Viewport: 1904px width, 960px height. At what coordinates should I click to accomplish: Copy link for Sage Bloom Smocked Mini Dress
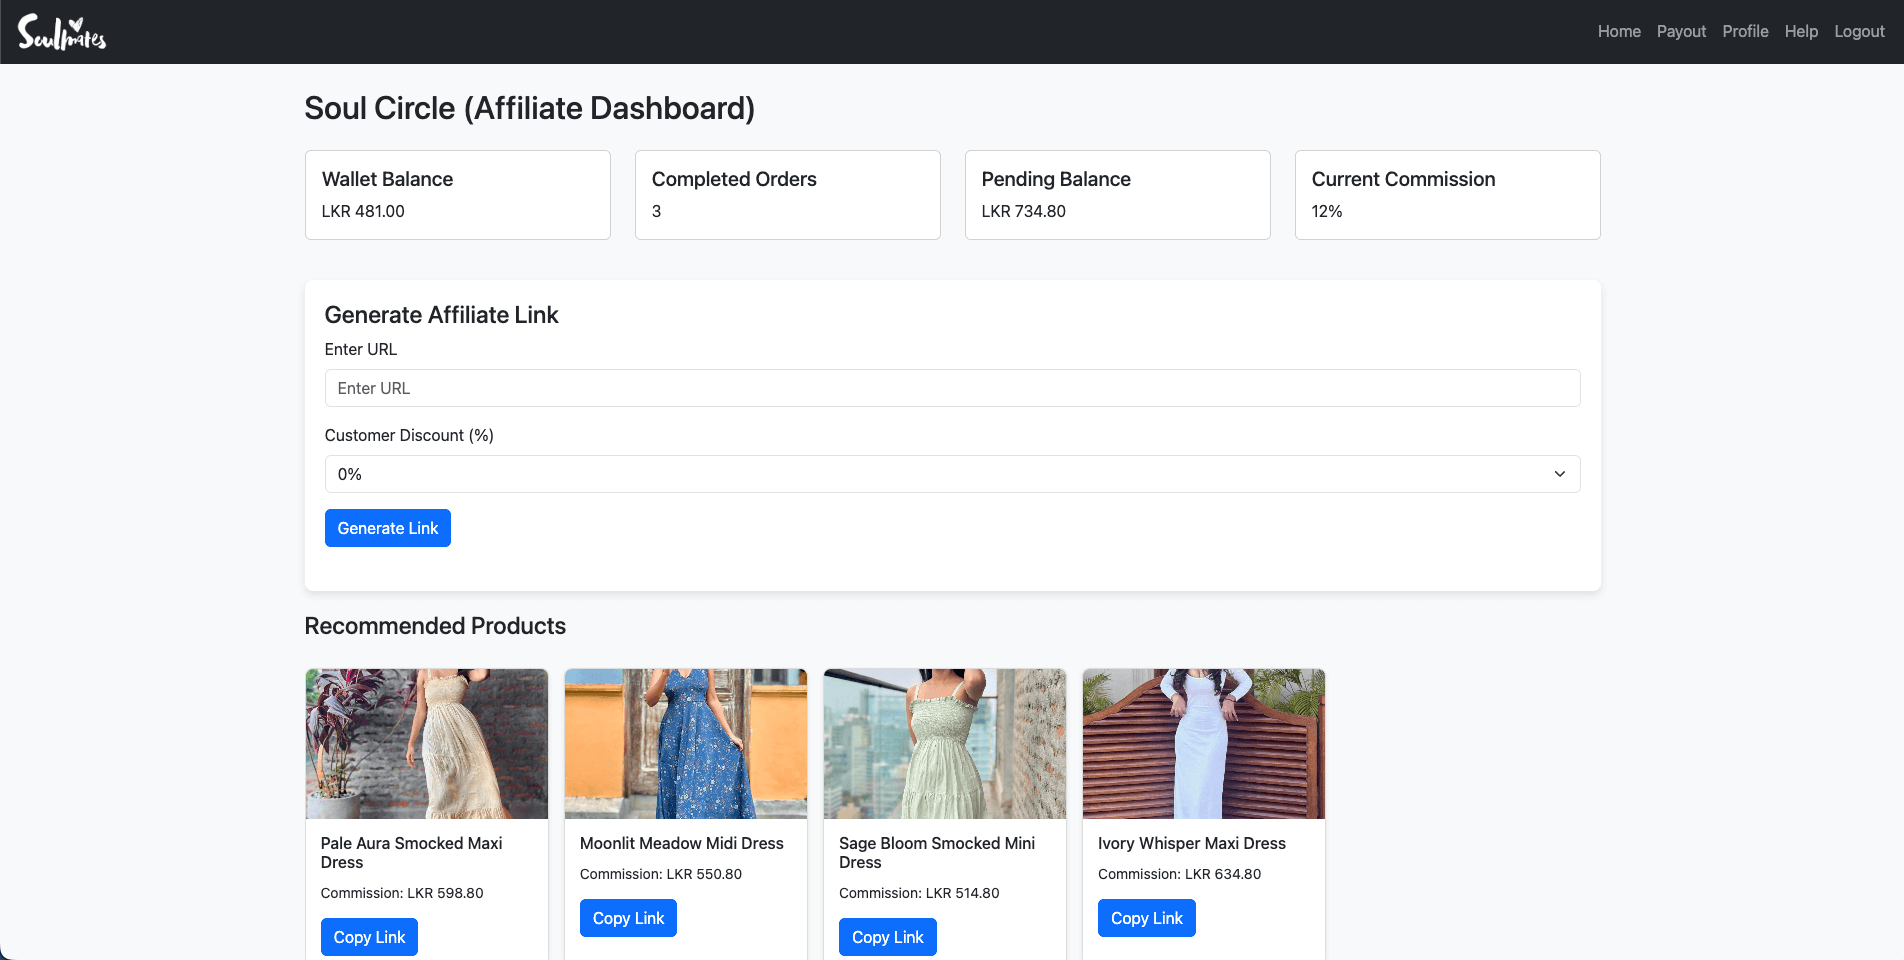[887, 937]
